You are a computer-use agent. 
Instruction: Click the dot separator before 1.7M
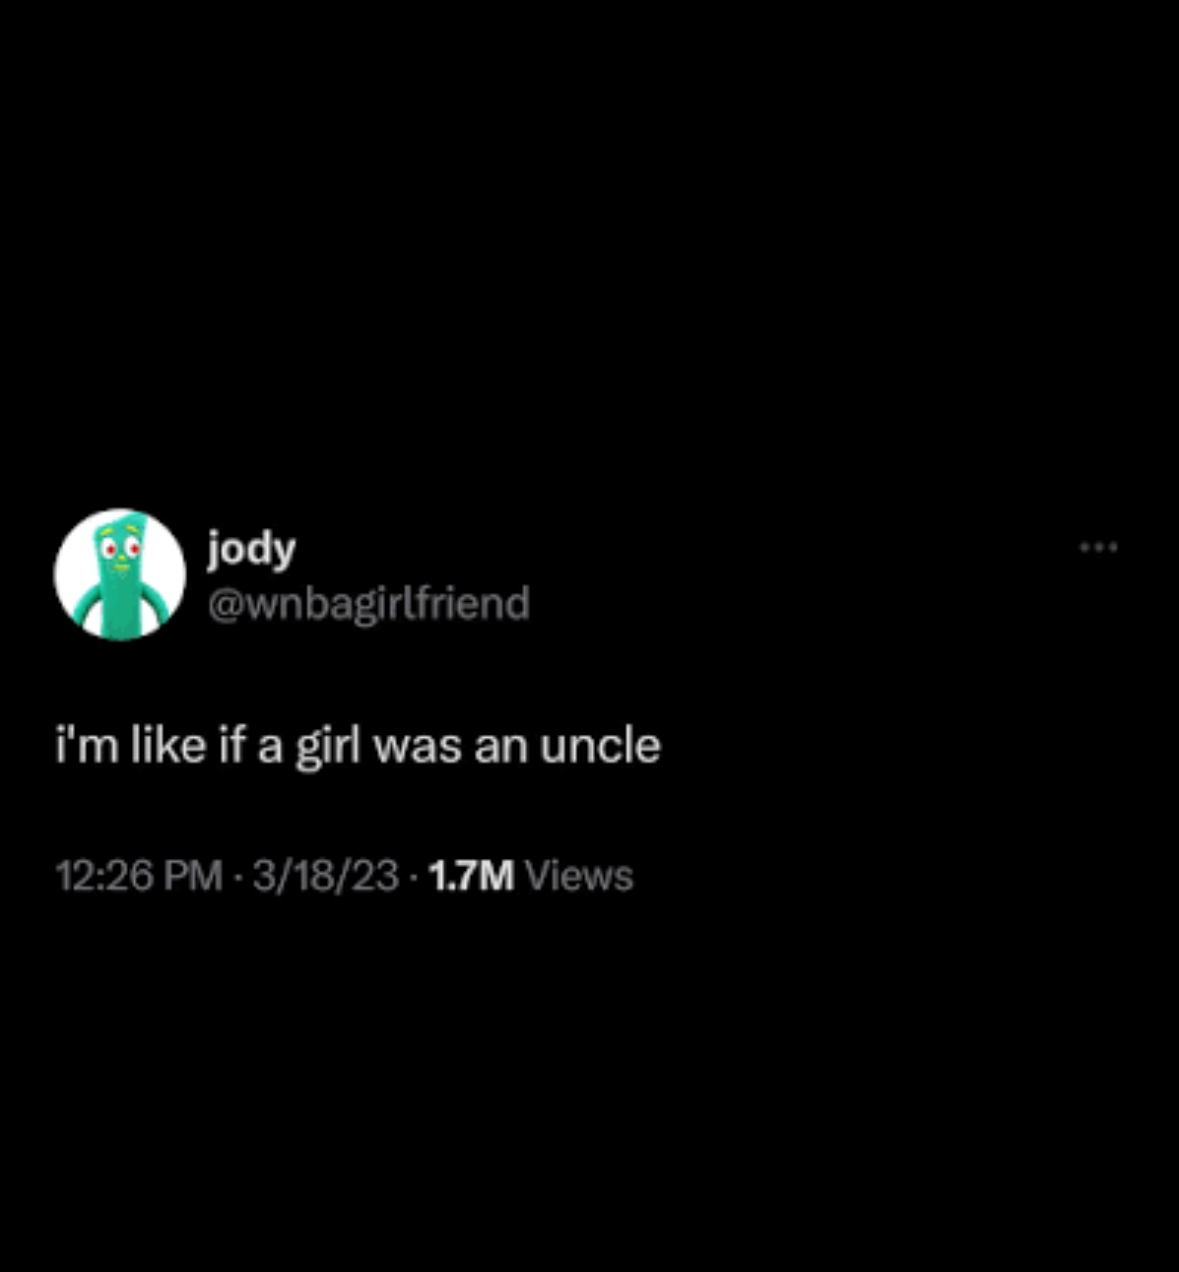[414, 877]
